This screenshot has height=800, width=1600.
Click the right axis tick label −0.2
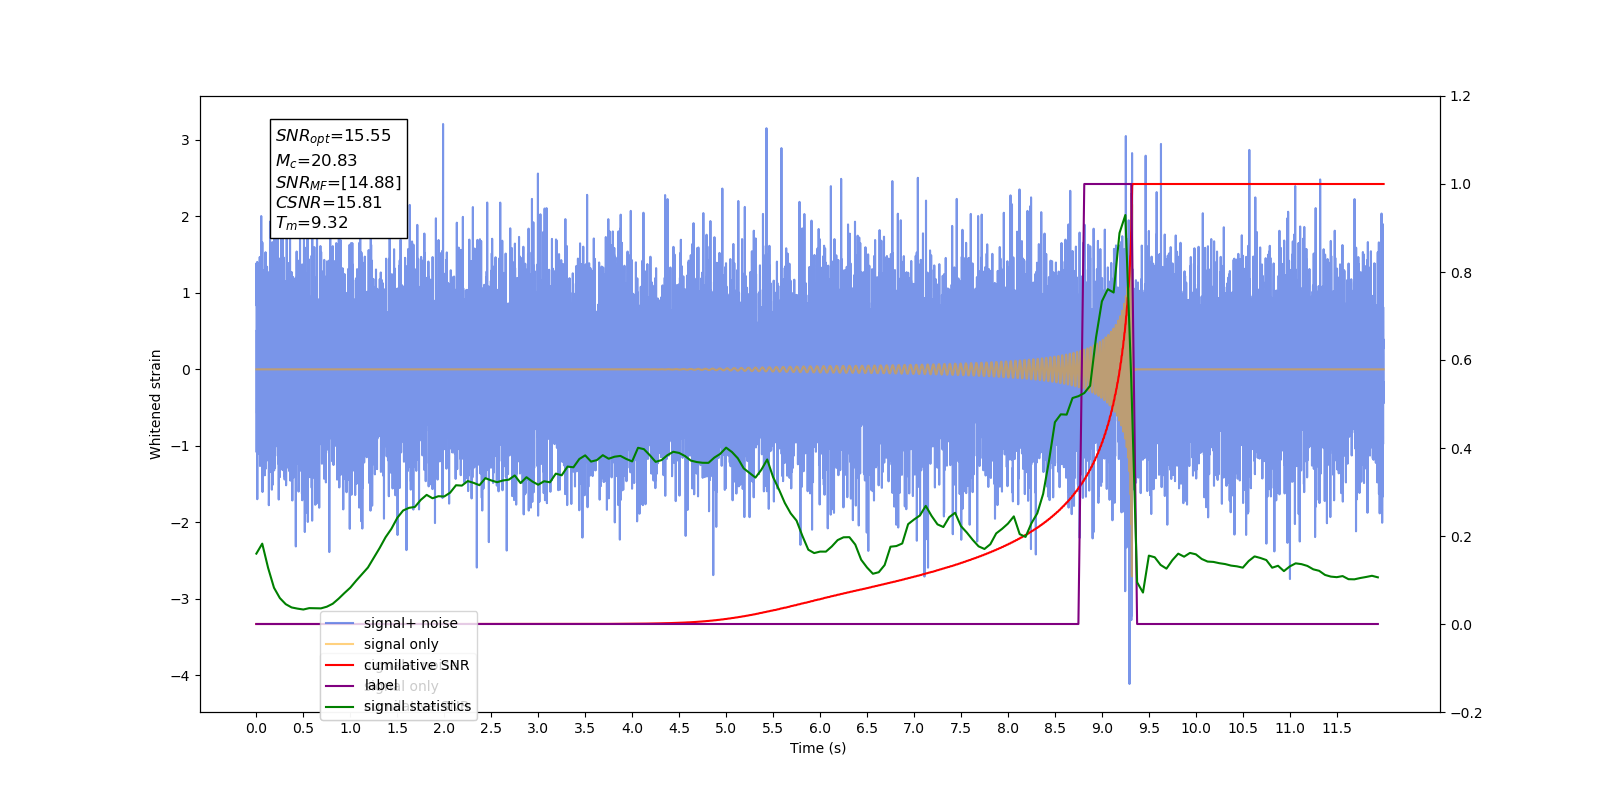point(1466,713)
